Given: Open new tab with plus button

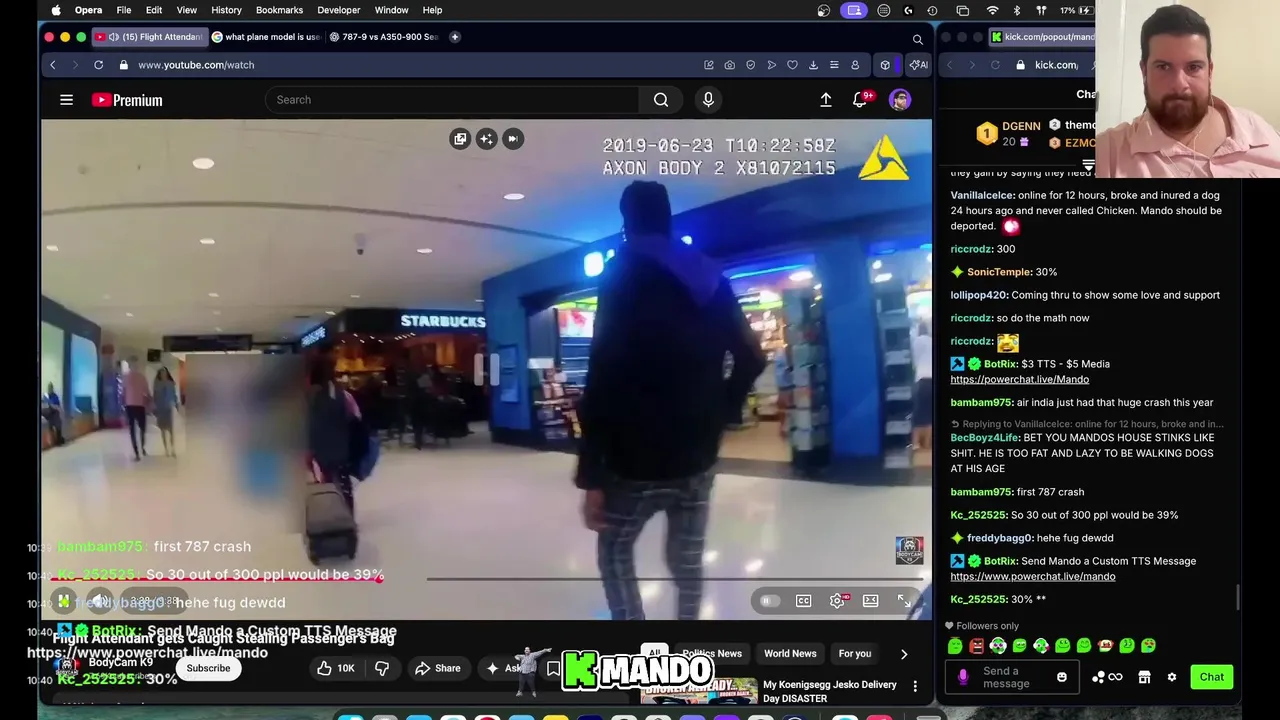Looking at the screenshot, I should click(x=455, y=37).
